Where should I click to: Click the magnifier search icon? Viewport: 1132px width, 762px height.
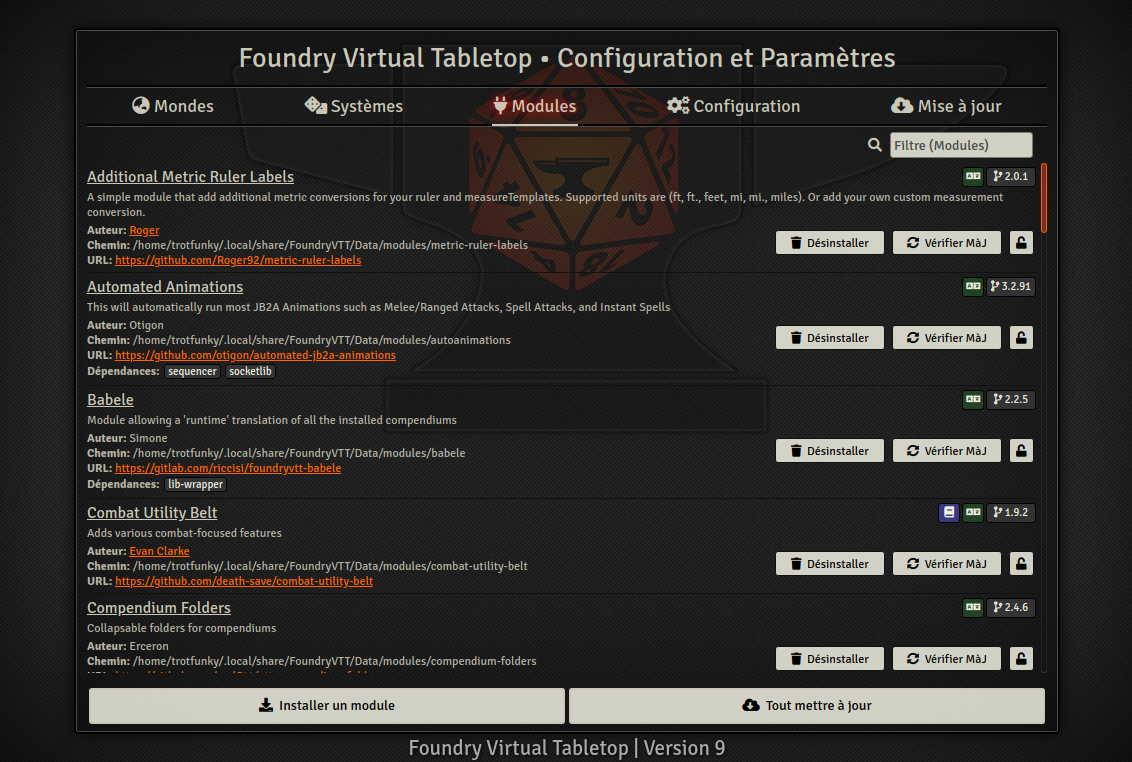tap(874, 145)
